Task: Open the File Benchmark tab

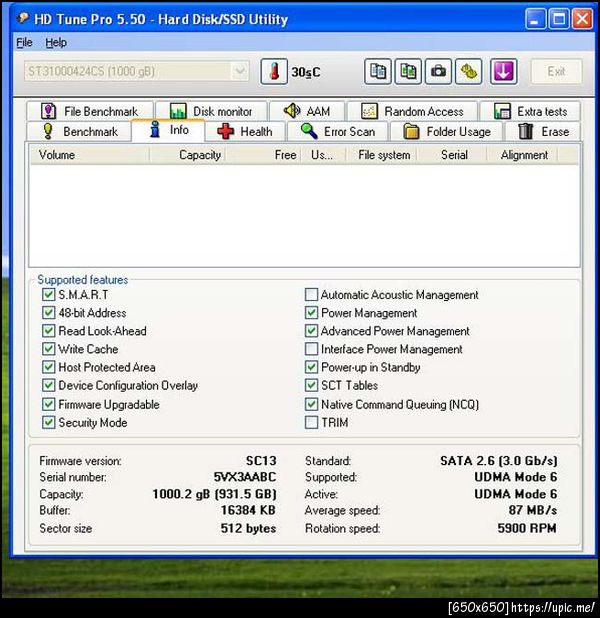Action: 90,111
